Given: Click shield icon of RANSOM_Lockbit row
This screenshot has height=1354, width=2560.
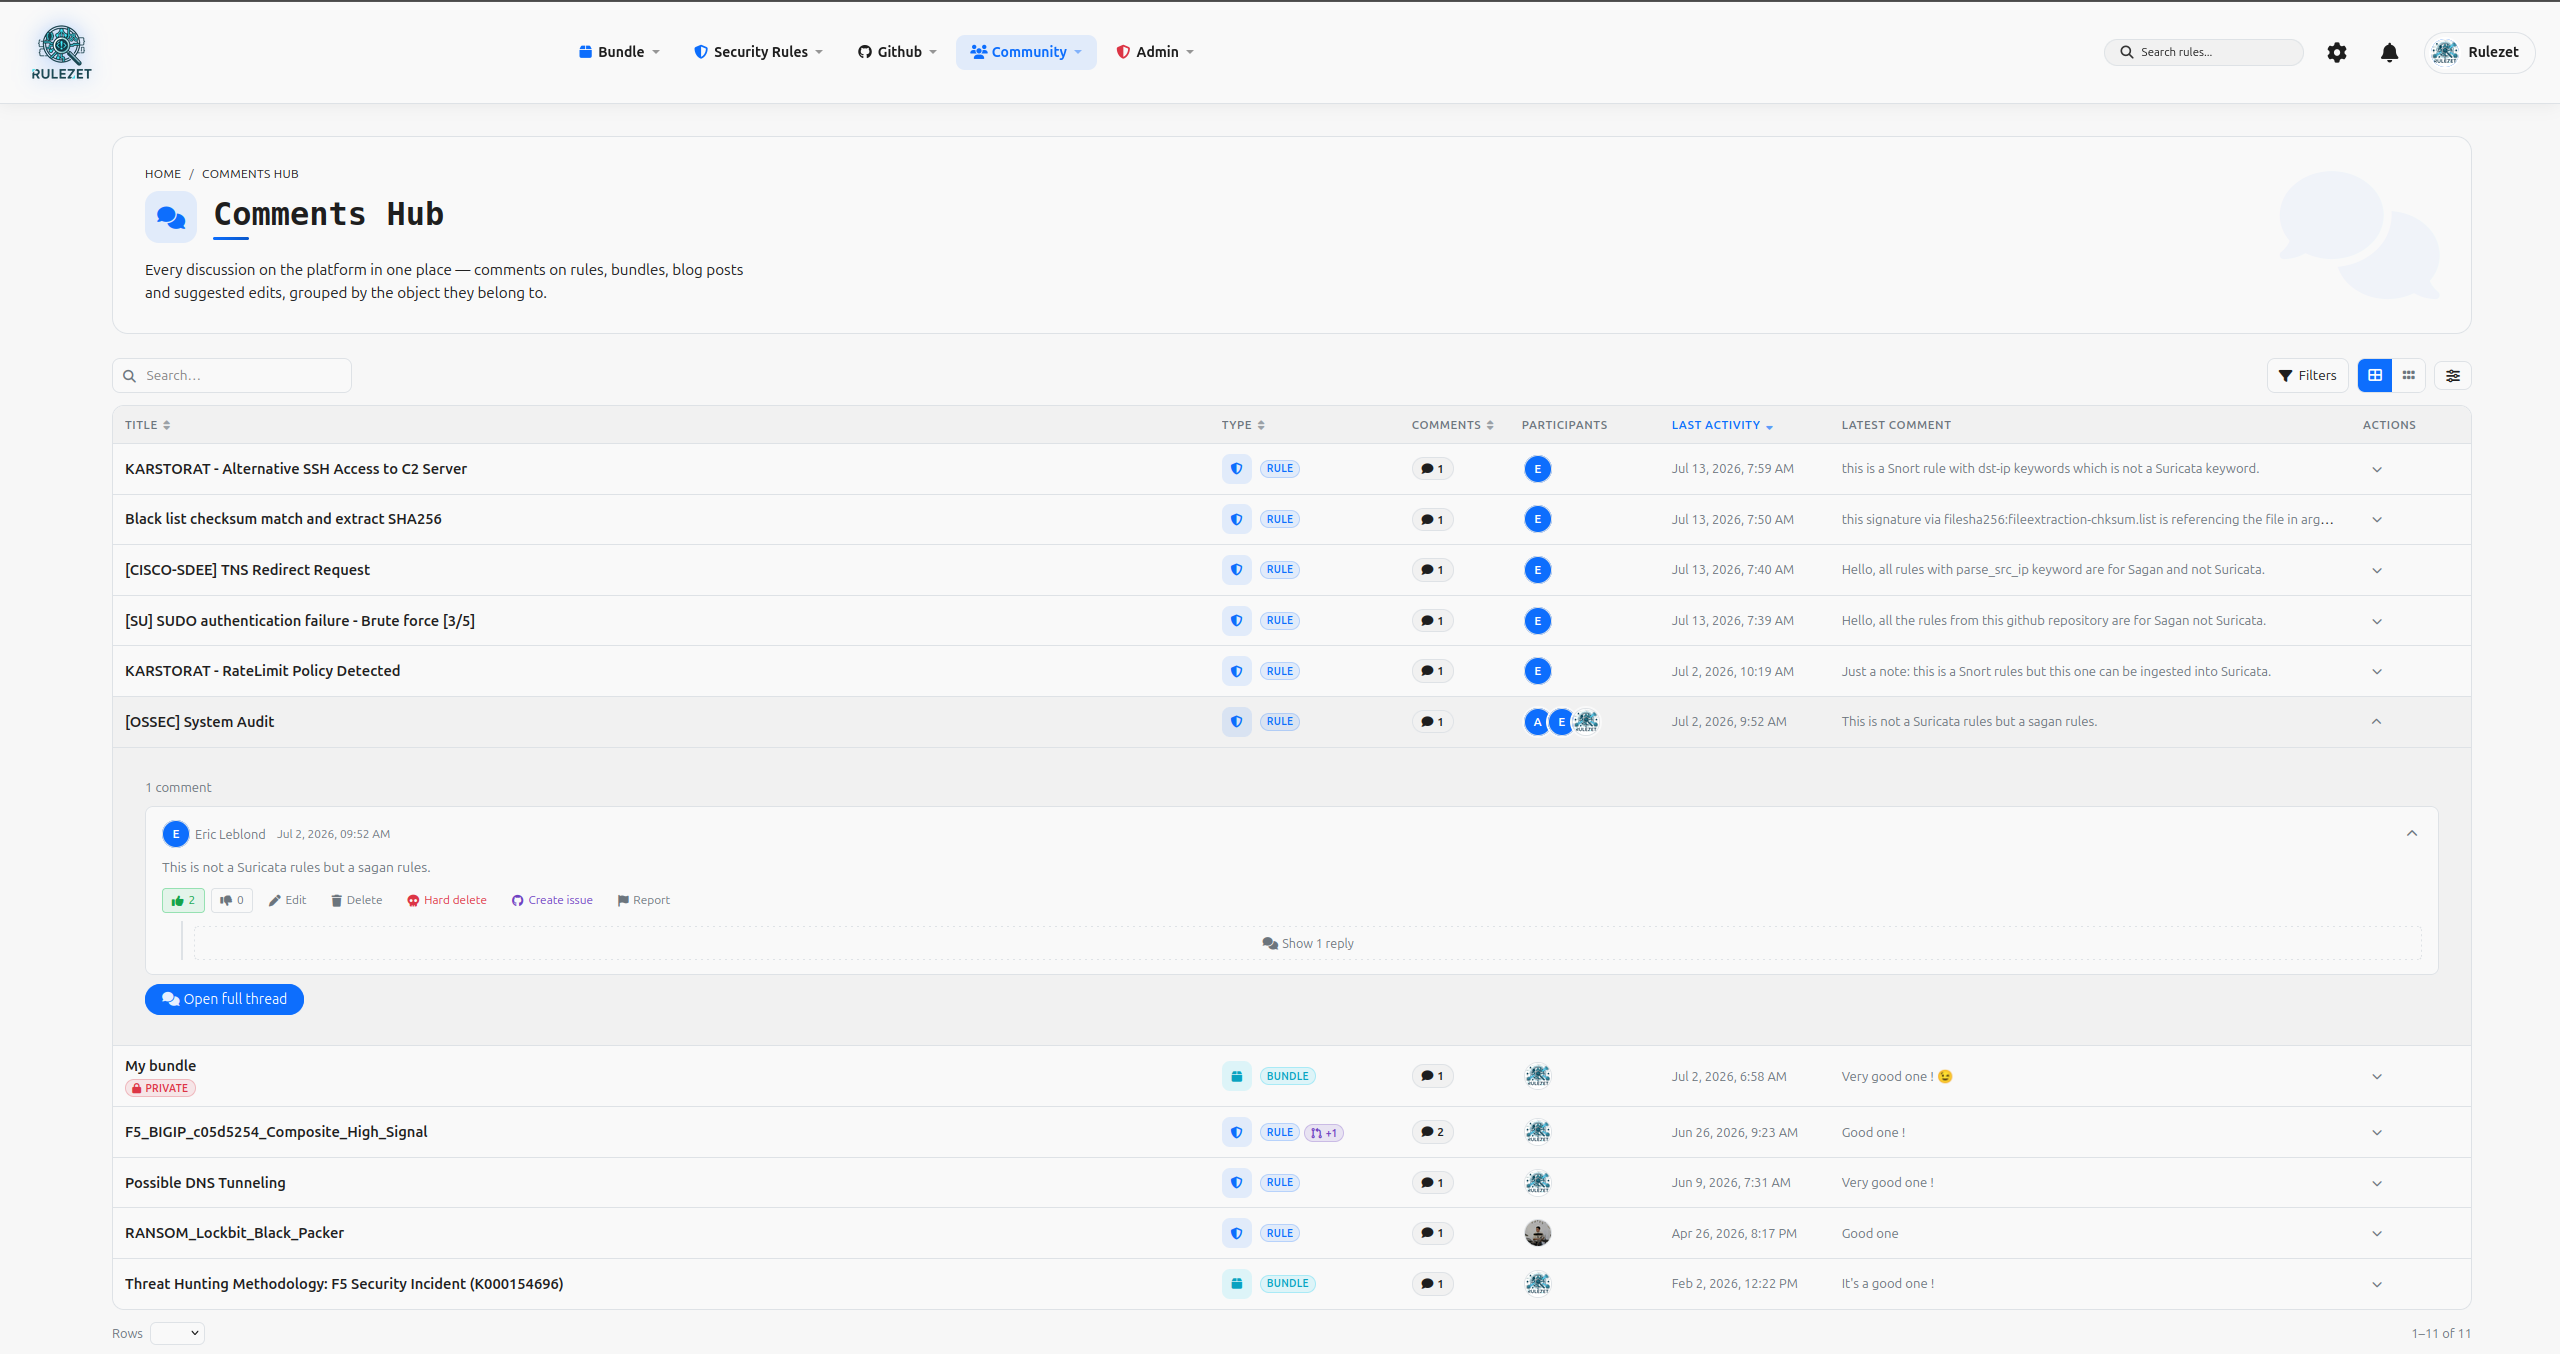Looking at the screenshot, I should (1237, 1233).
